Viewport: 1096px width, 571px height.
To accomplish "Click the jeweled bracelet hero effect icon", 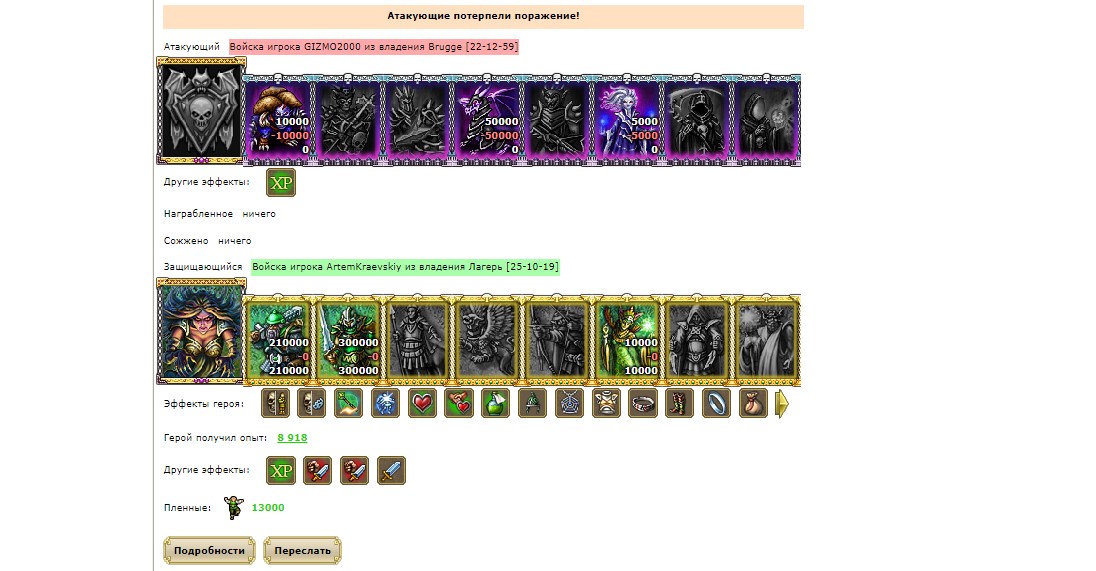I will pyautogui.click(x=643, y=403).
